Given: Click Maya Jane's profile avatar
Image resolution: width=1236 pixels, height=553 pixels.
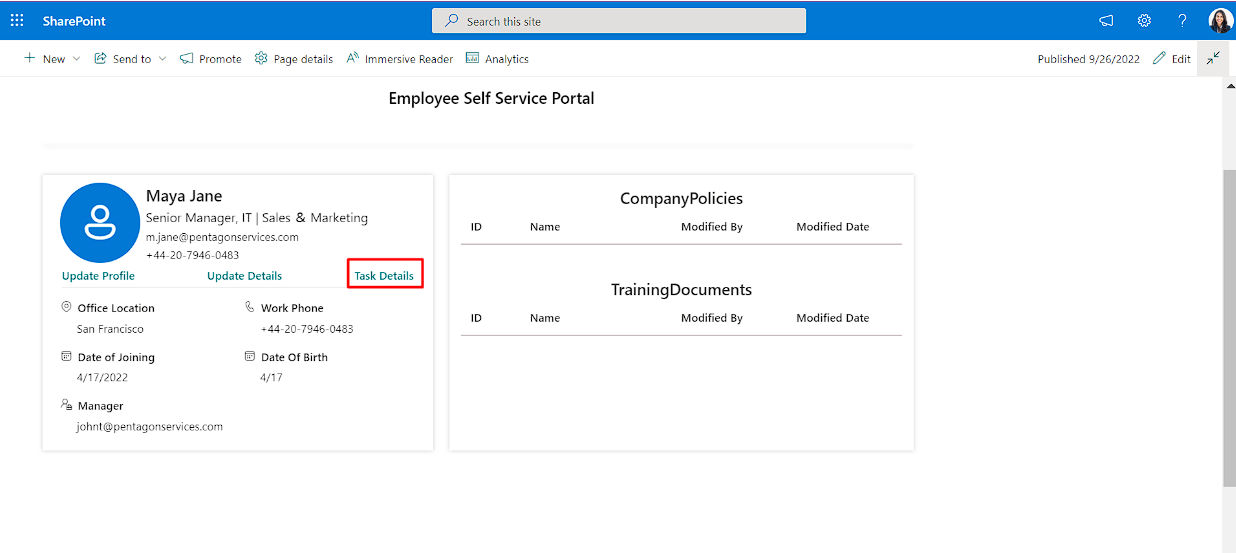Looking at the screenshot, I should 99,222.
